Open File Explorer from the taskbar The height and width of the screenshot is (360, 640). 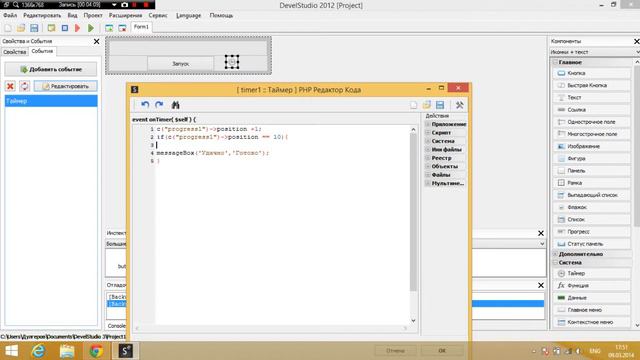point(67,351)
